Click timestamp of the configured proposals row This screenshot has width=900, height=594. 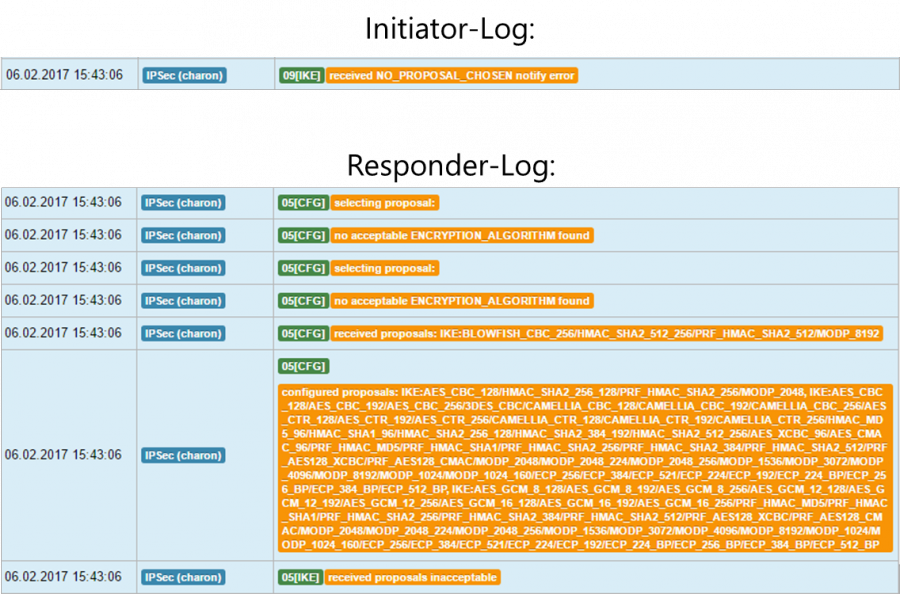click(x=64, y=455)
